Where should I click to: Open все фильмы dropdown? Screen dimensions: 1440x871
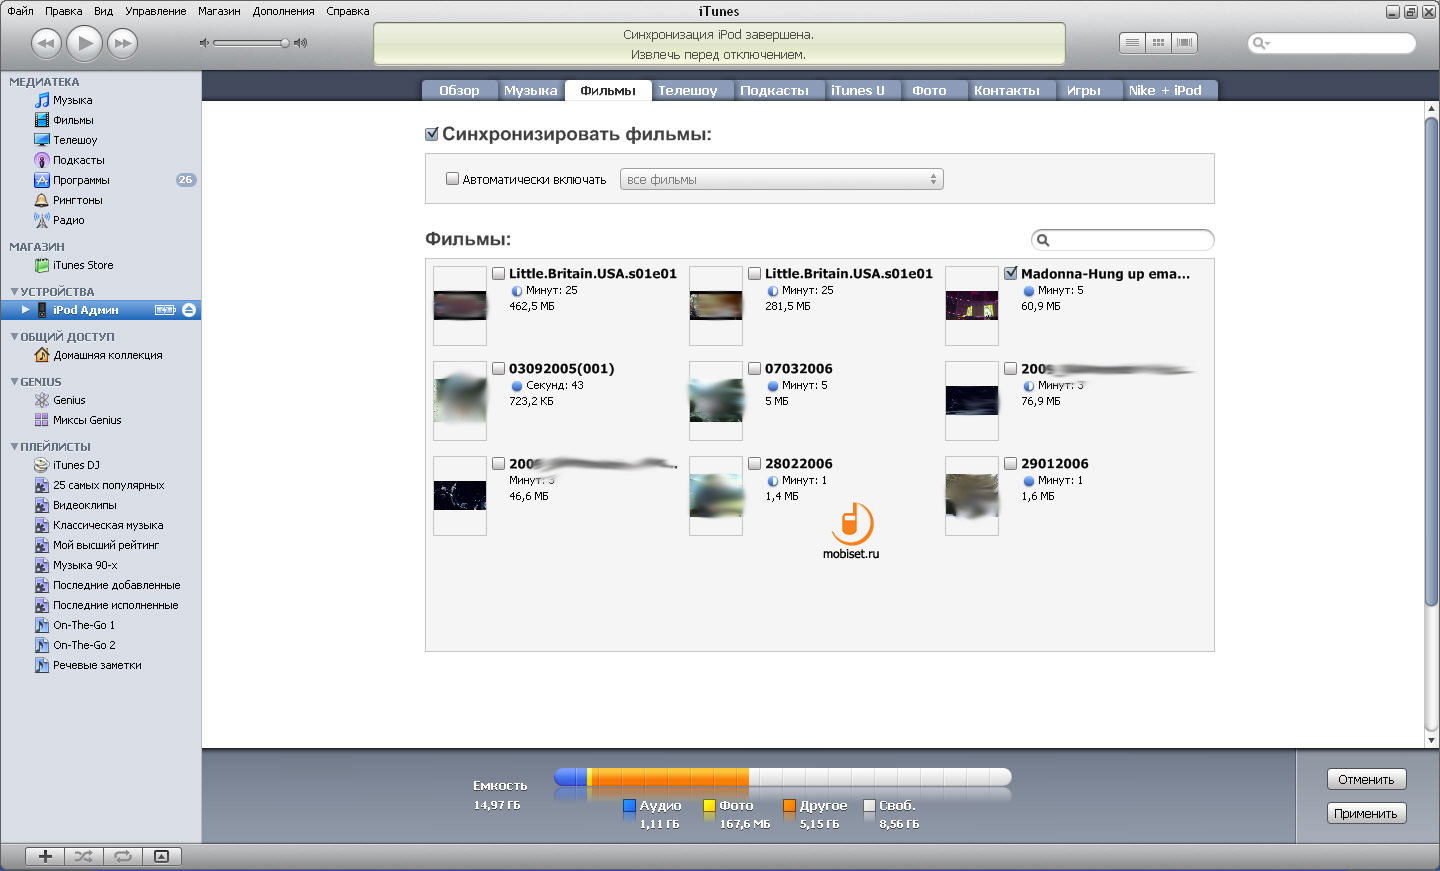(x=782, y=180)
